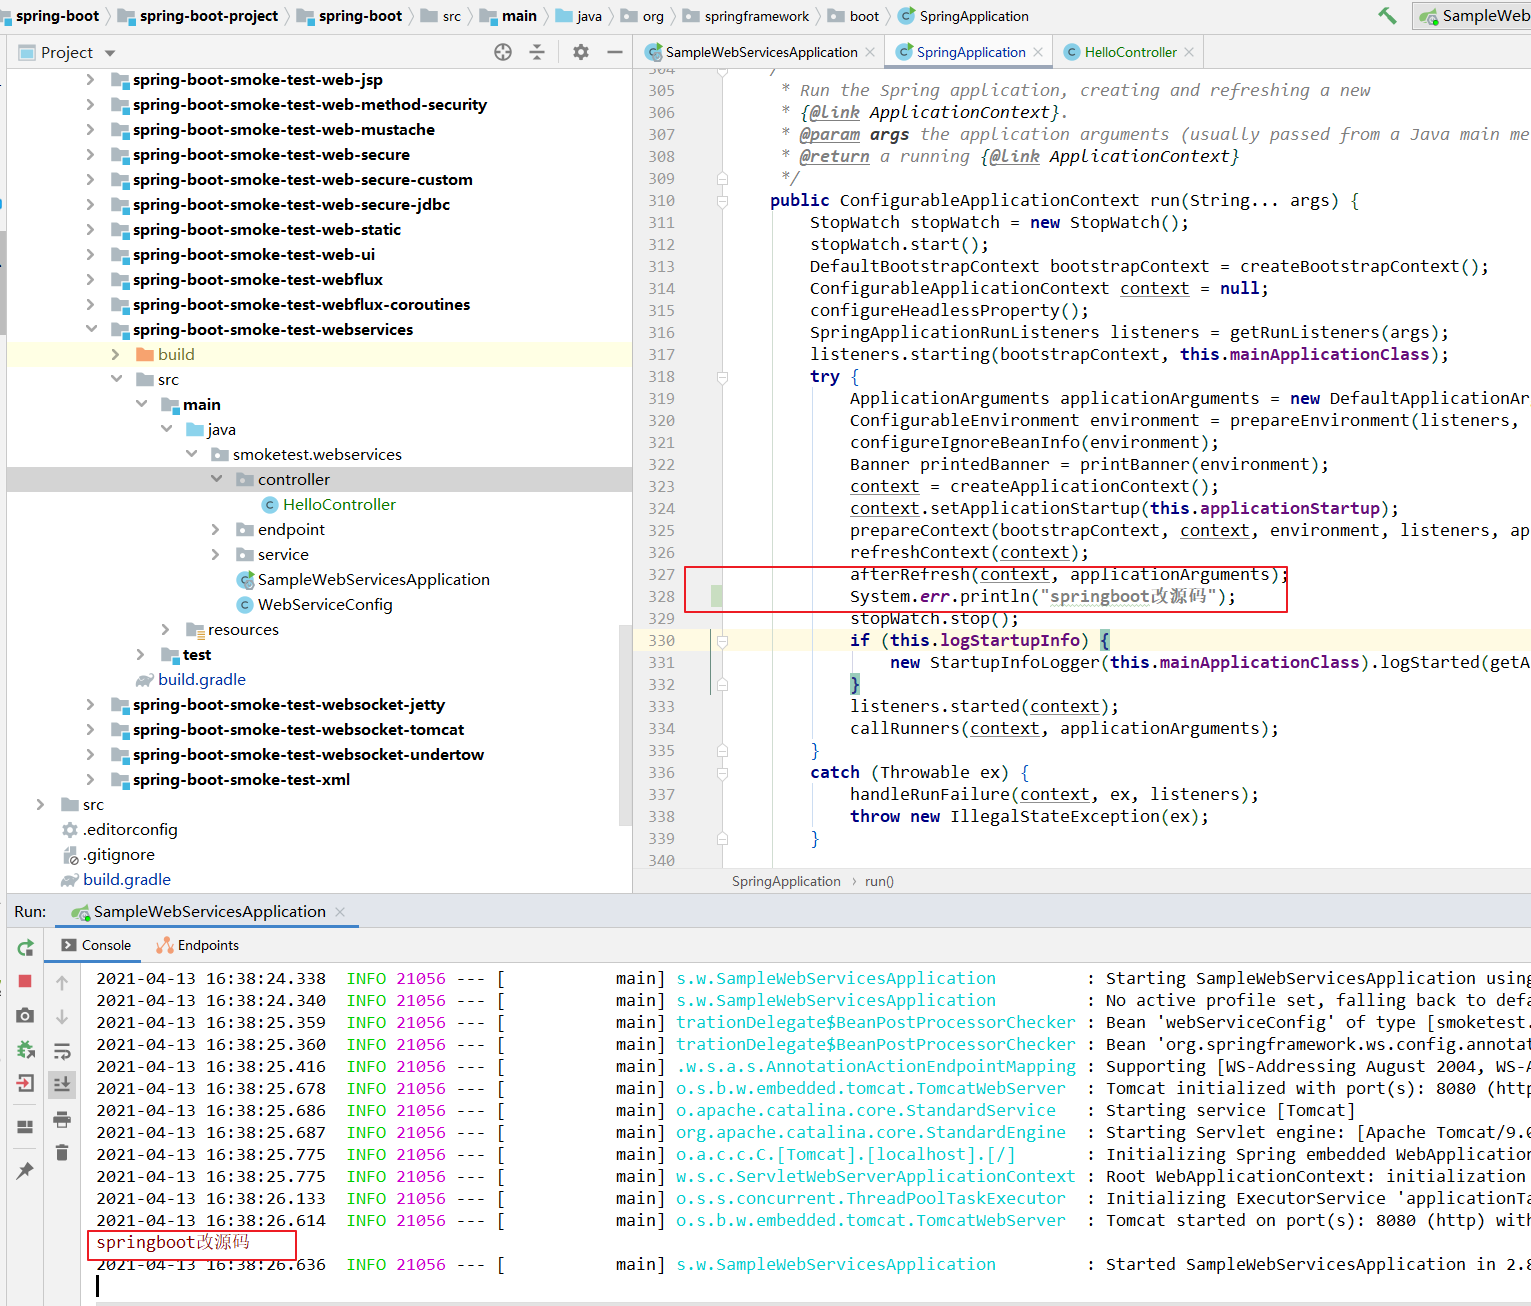Click the locate current file crosshair icon
This screenshot has height=1306, width=1531.
503,52
